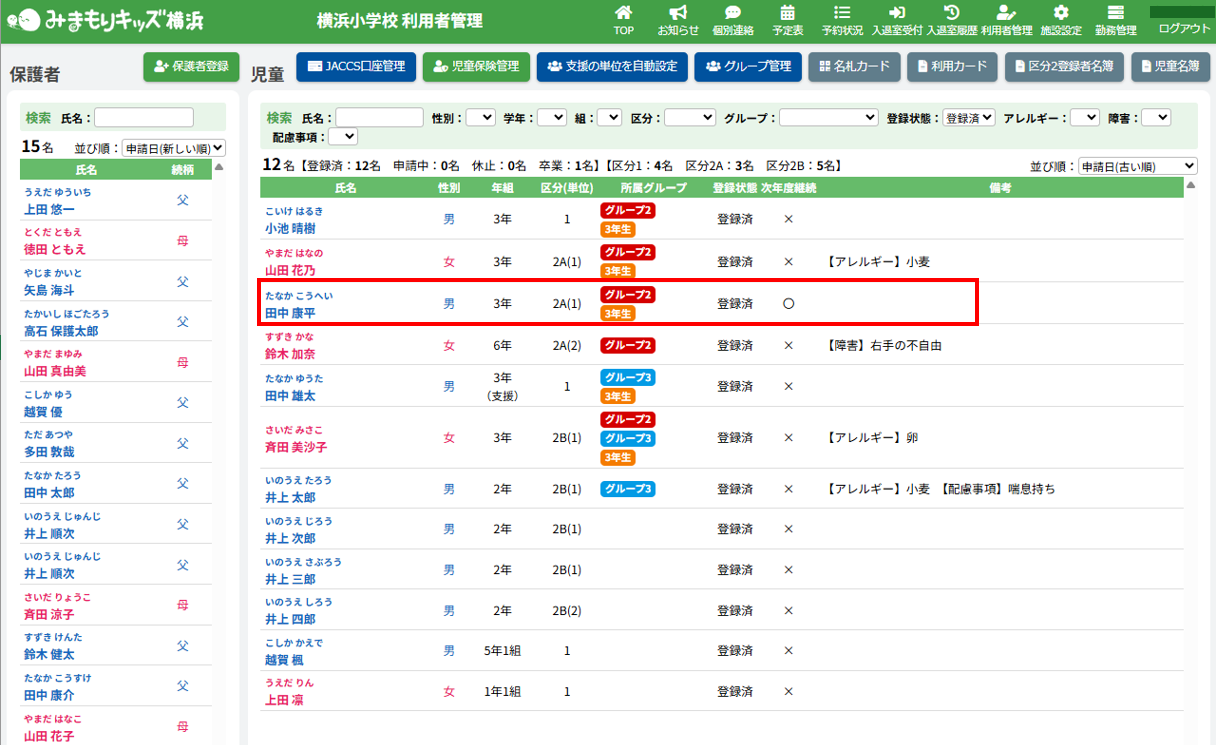This screenshot has height=745, width=1216.
Task: Open お知らせ megaphone icon
Action: click(678, 14)
